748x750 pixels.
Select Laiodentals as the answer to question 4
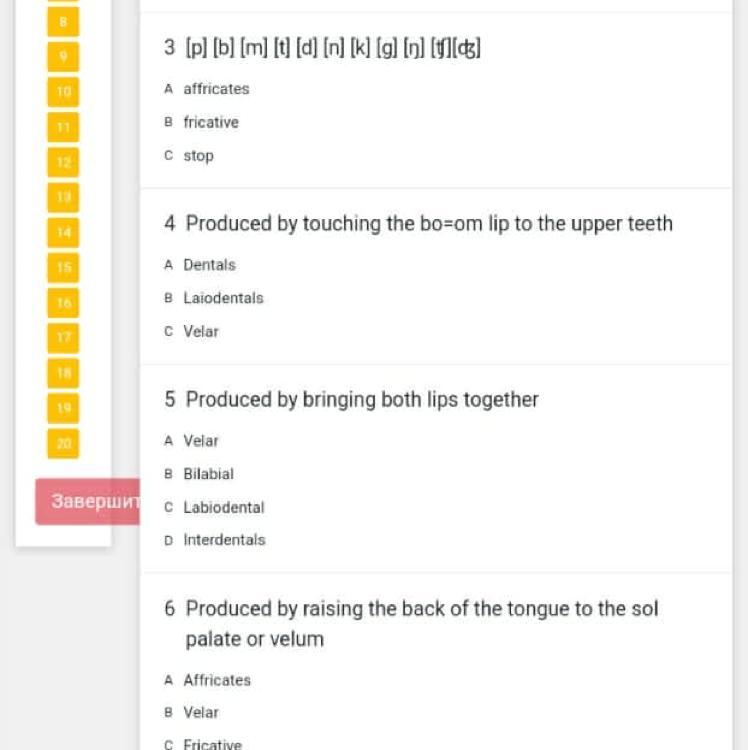[x=223, y=298]
